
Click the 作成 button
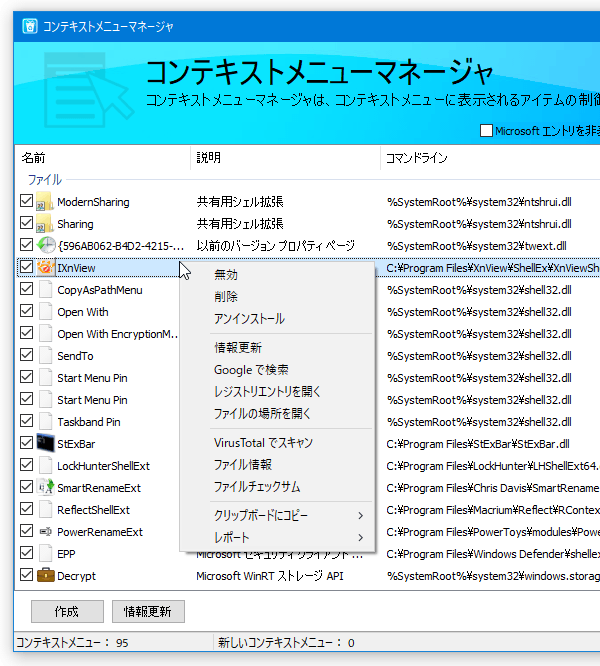coord(67,611)
